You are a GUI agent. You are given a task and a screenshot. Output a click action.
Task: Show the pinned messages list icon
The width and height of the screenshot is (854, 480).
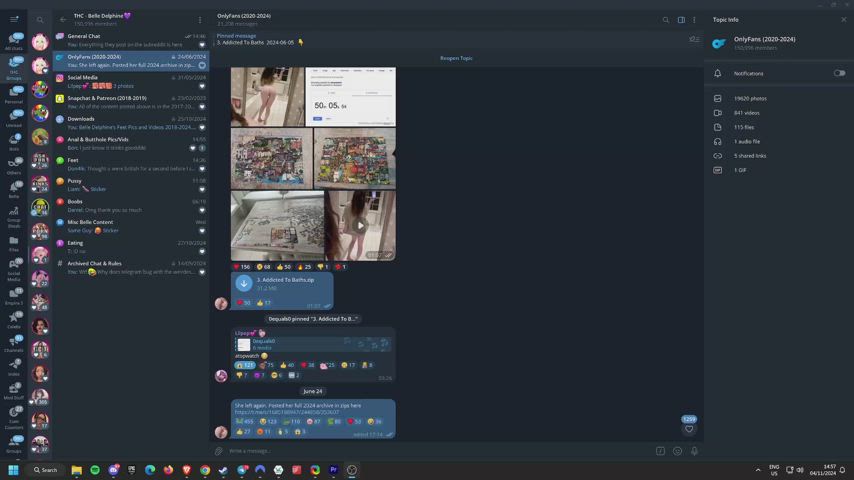(x=694, y=39)
